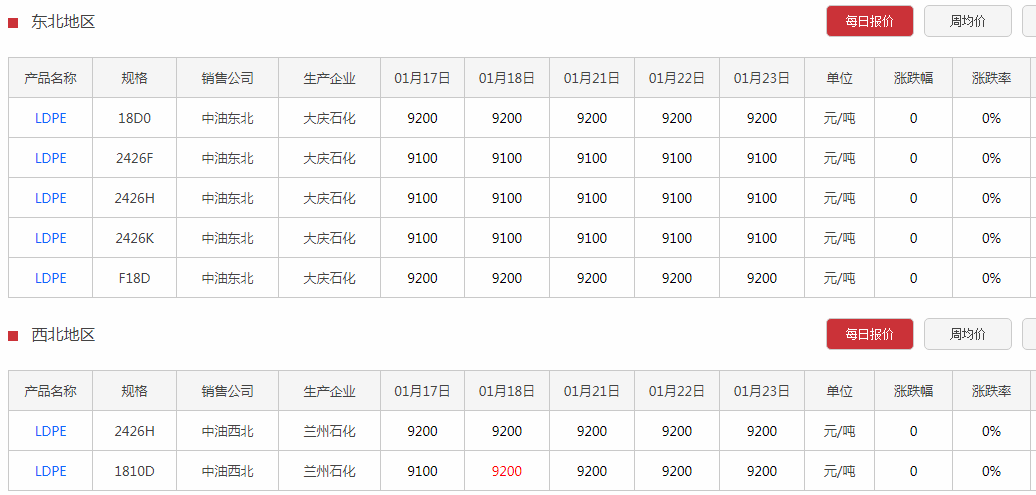Click the red square beside 西北地区 title
Screen dimensions: 1036x495
(x=13, y=336)
